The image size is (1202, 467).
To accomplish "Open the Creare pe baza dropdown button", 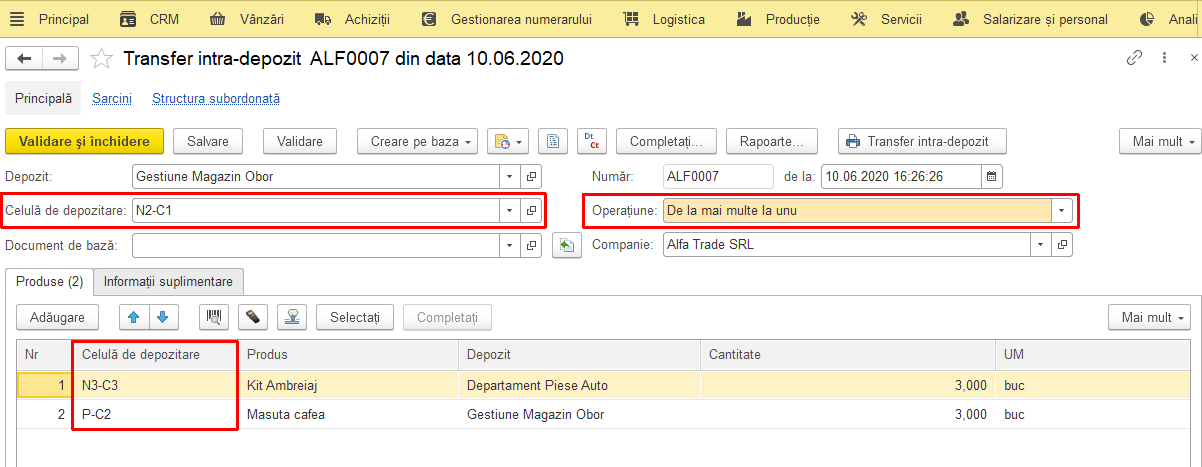I will 418,142.
